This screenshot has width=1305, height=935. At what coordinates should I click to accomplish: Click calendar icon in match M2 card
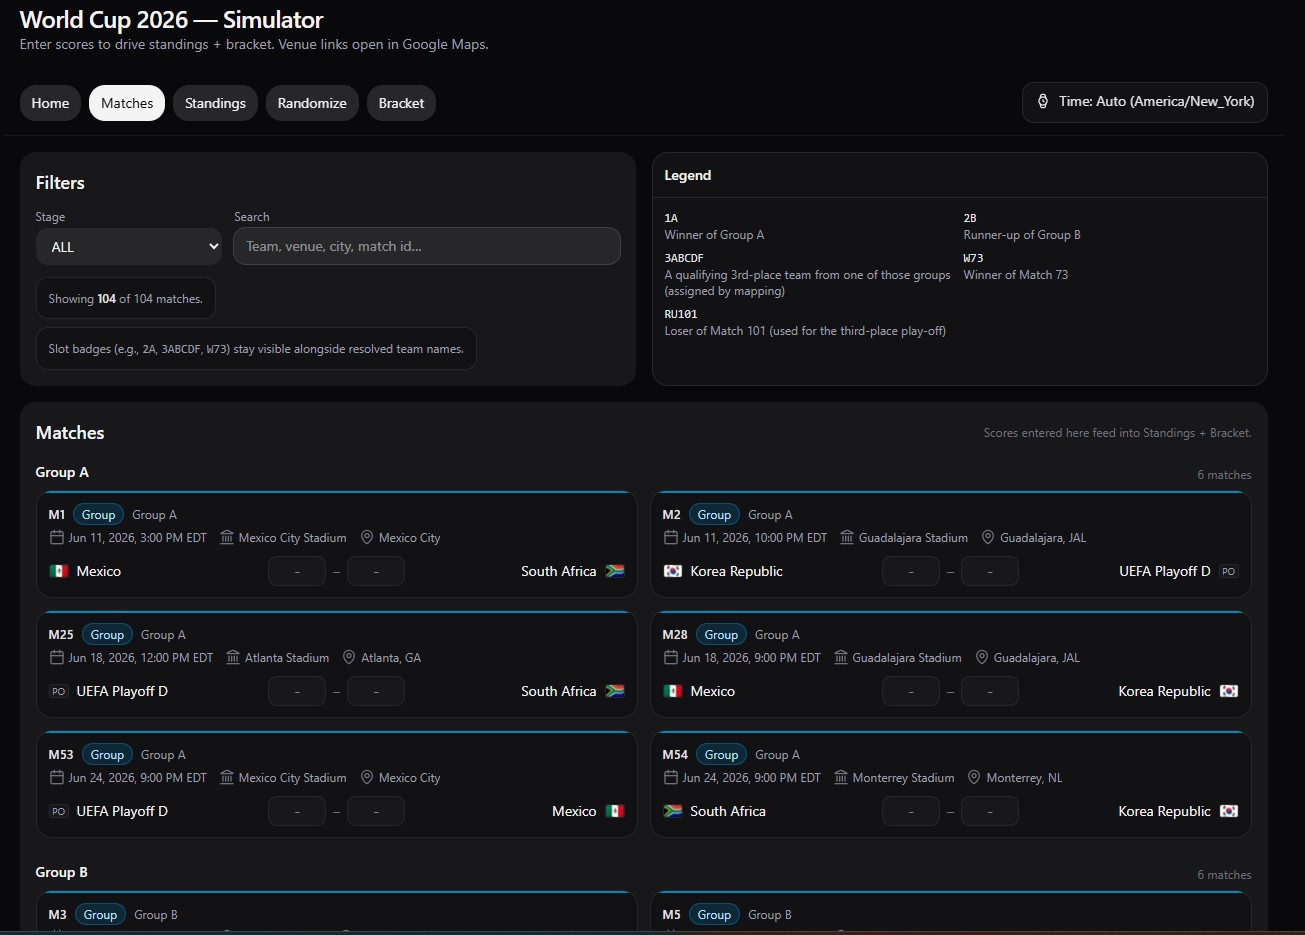[x=670, y=538]
